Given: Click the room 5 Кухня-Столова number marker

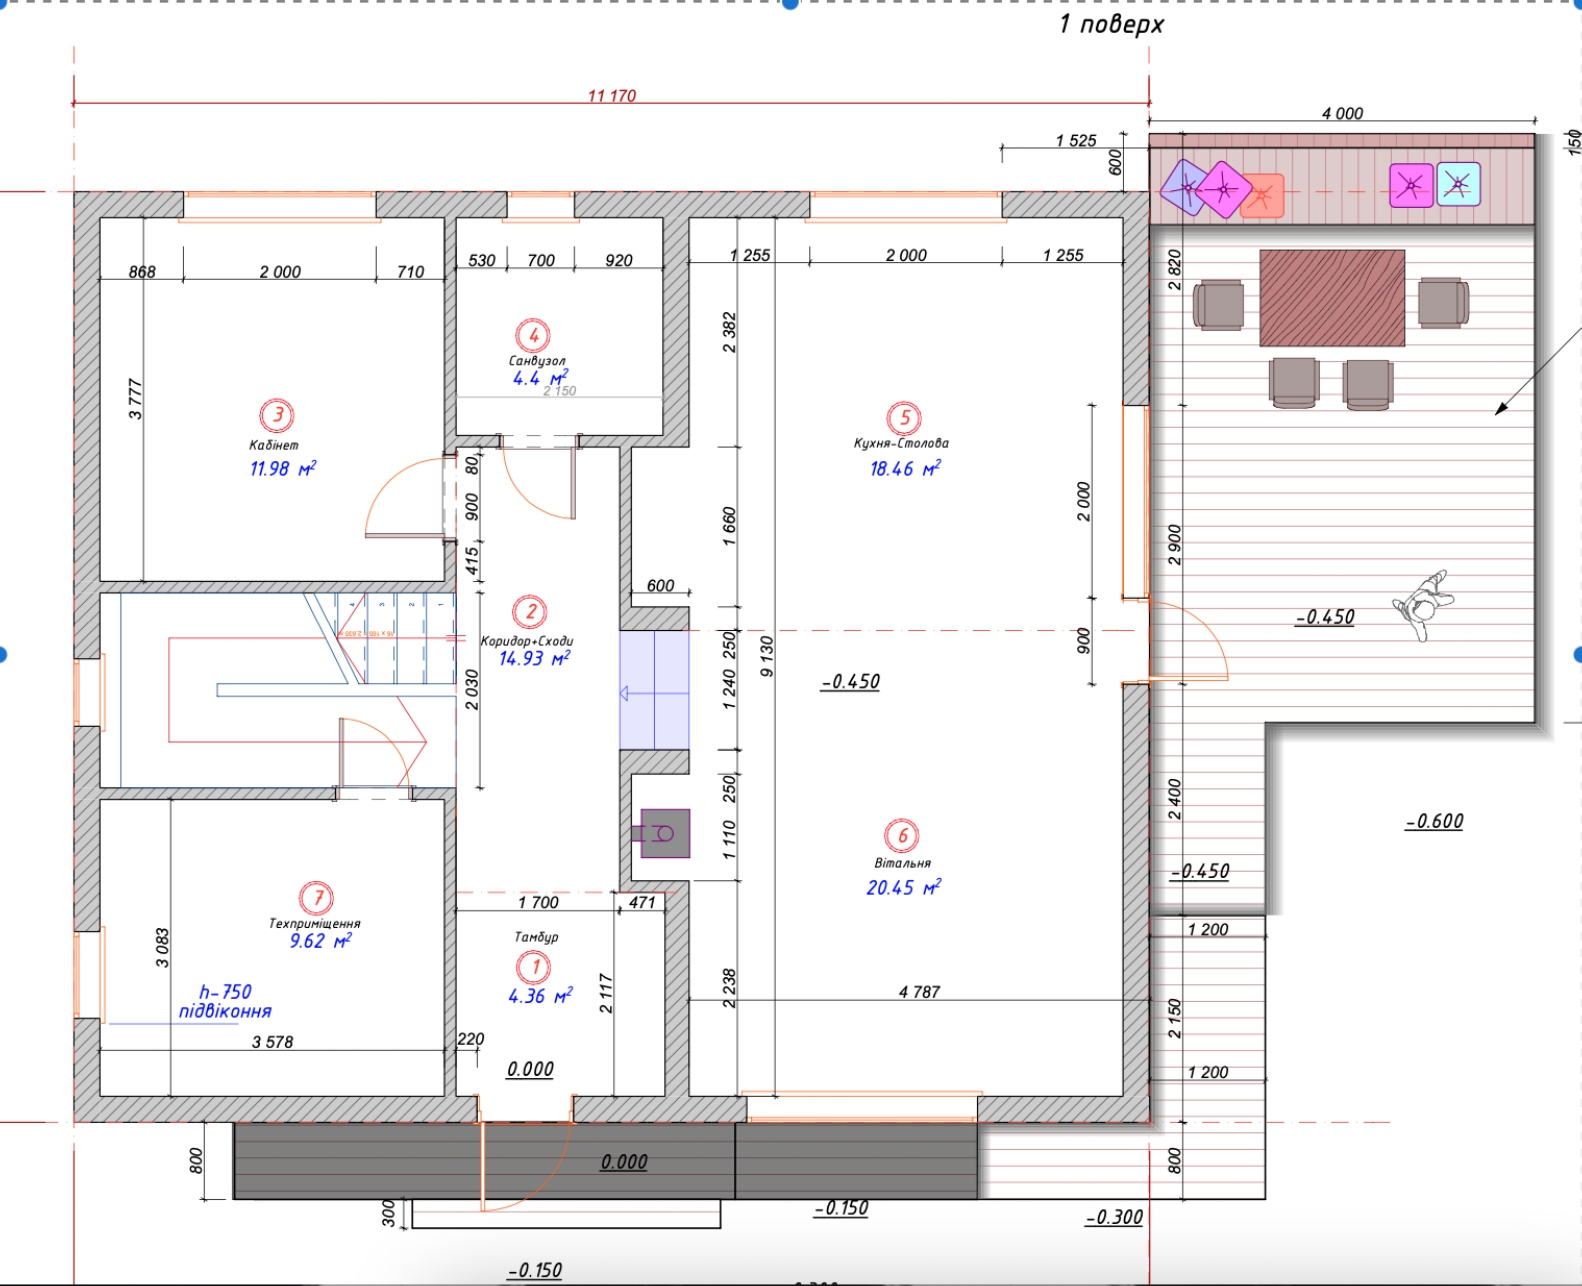Looking at the screenshot, I should [x=904, y=418].
